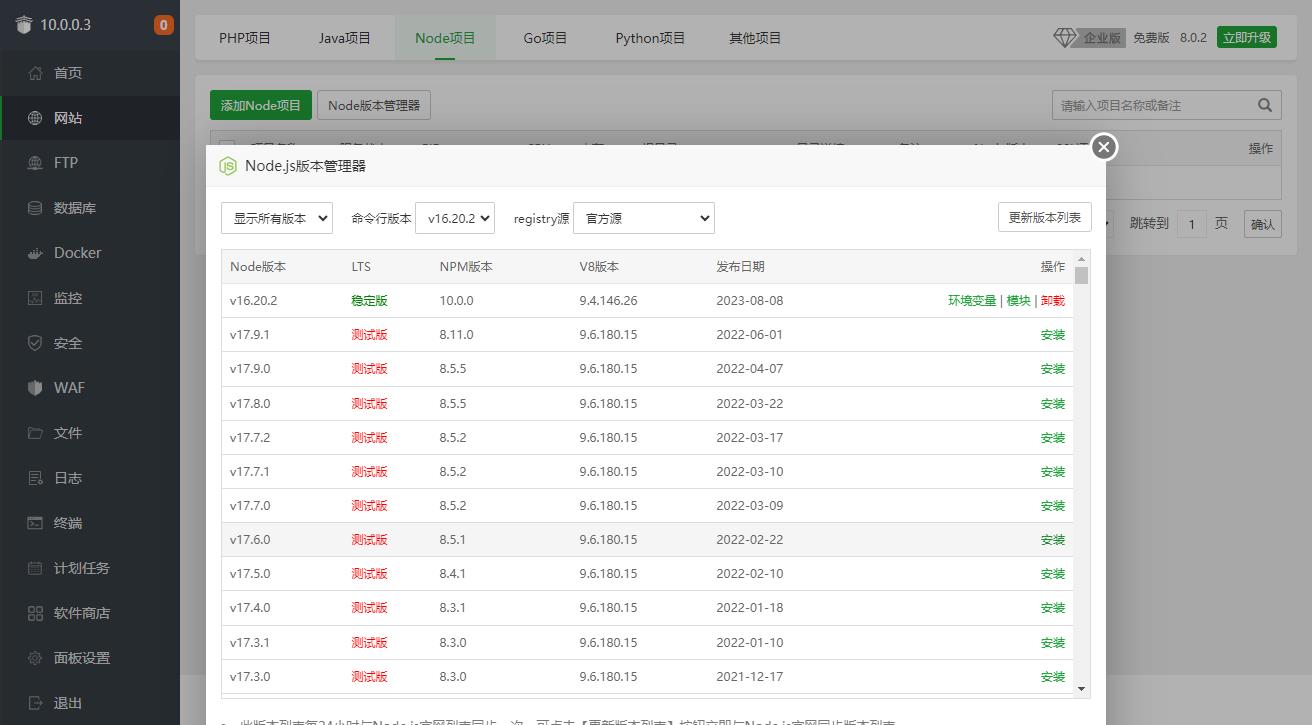Image resolution: width=1312 pixels, height=725 pixels.
Task: Close the Node.js version manager dialog
Action: click(1103, 147)
